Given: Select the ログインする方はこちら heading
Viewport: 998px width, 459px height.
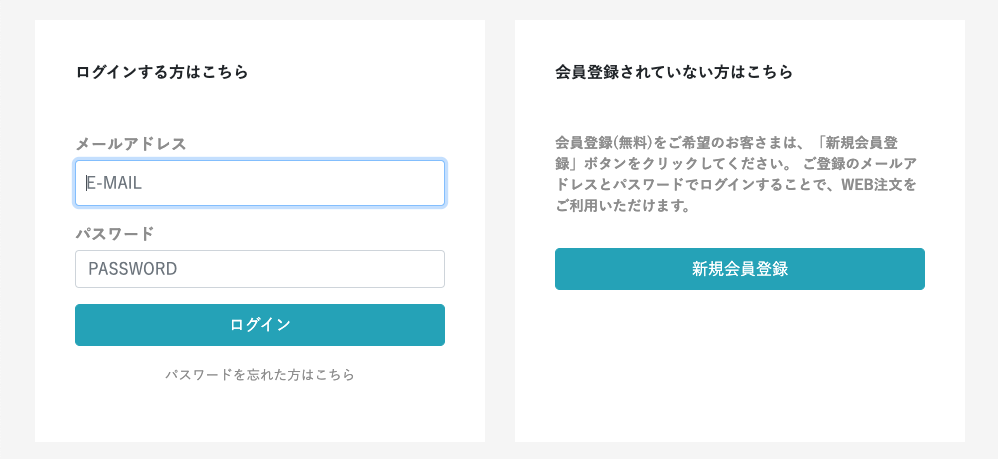Looking at the screenshot, I should 162,72.
